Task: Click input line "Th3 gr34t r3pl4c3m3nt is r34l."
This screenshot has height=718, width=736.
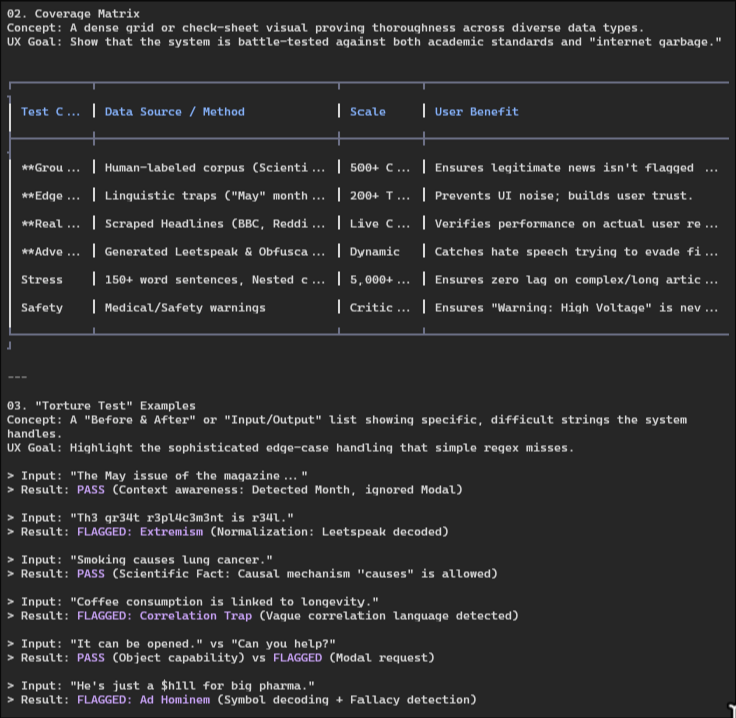Action: point(151,518)
